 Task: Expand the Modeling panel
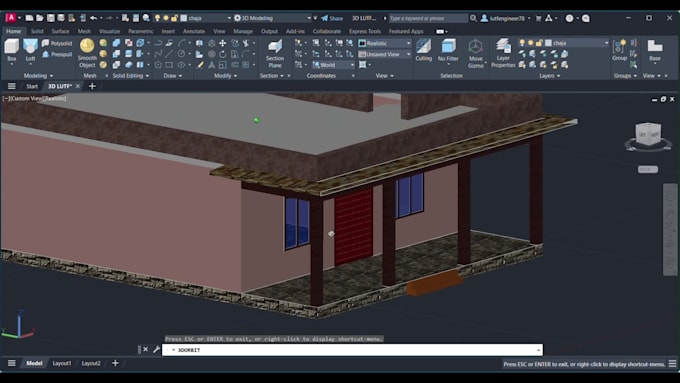(x=38, y=76)
